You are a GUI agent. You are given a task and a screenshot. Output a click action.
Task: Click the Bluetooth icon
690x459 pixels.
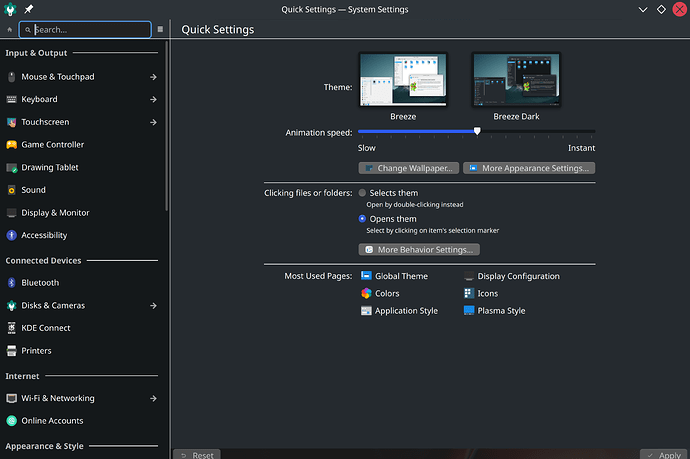(12, 283)
